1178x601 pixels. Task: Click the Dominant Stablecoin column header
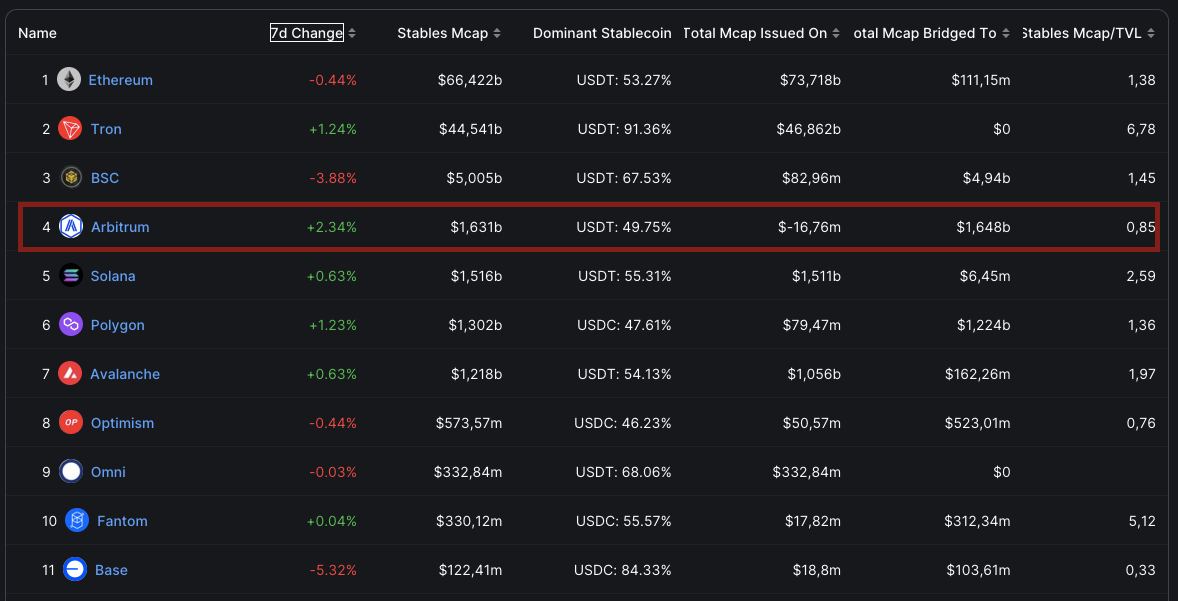click(x=603, y=33)
